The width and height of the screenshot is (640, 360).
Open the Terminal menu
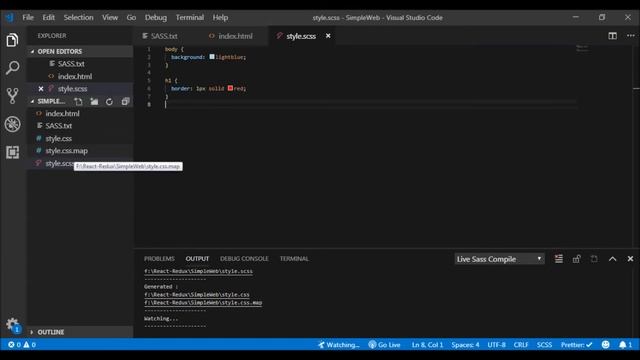click(190, 18)
